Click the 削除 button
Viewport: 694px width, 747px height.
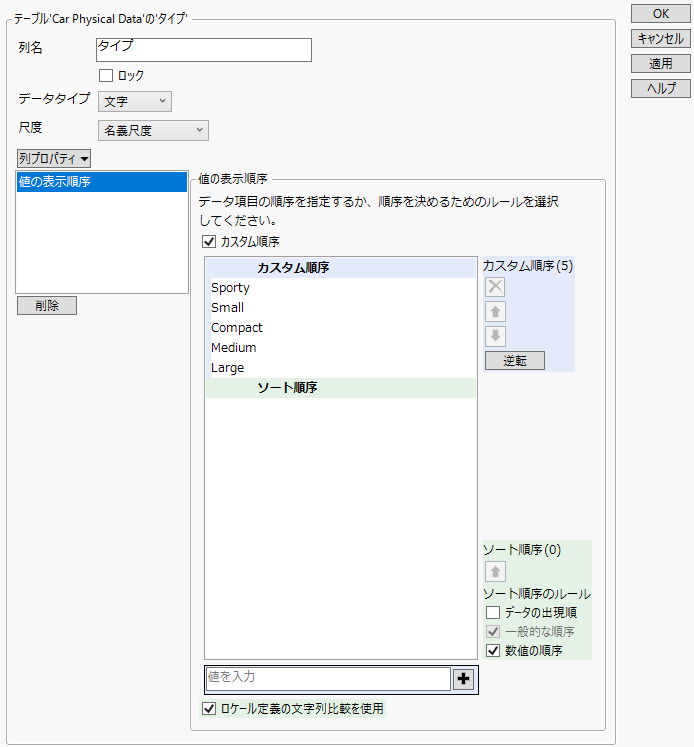[47, 305]
